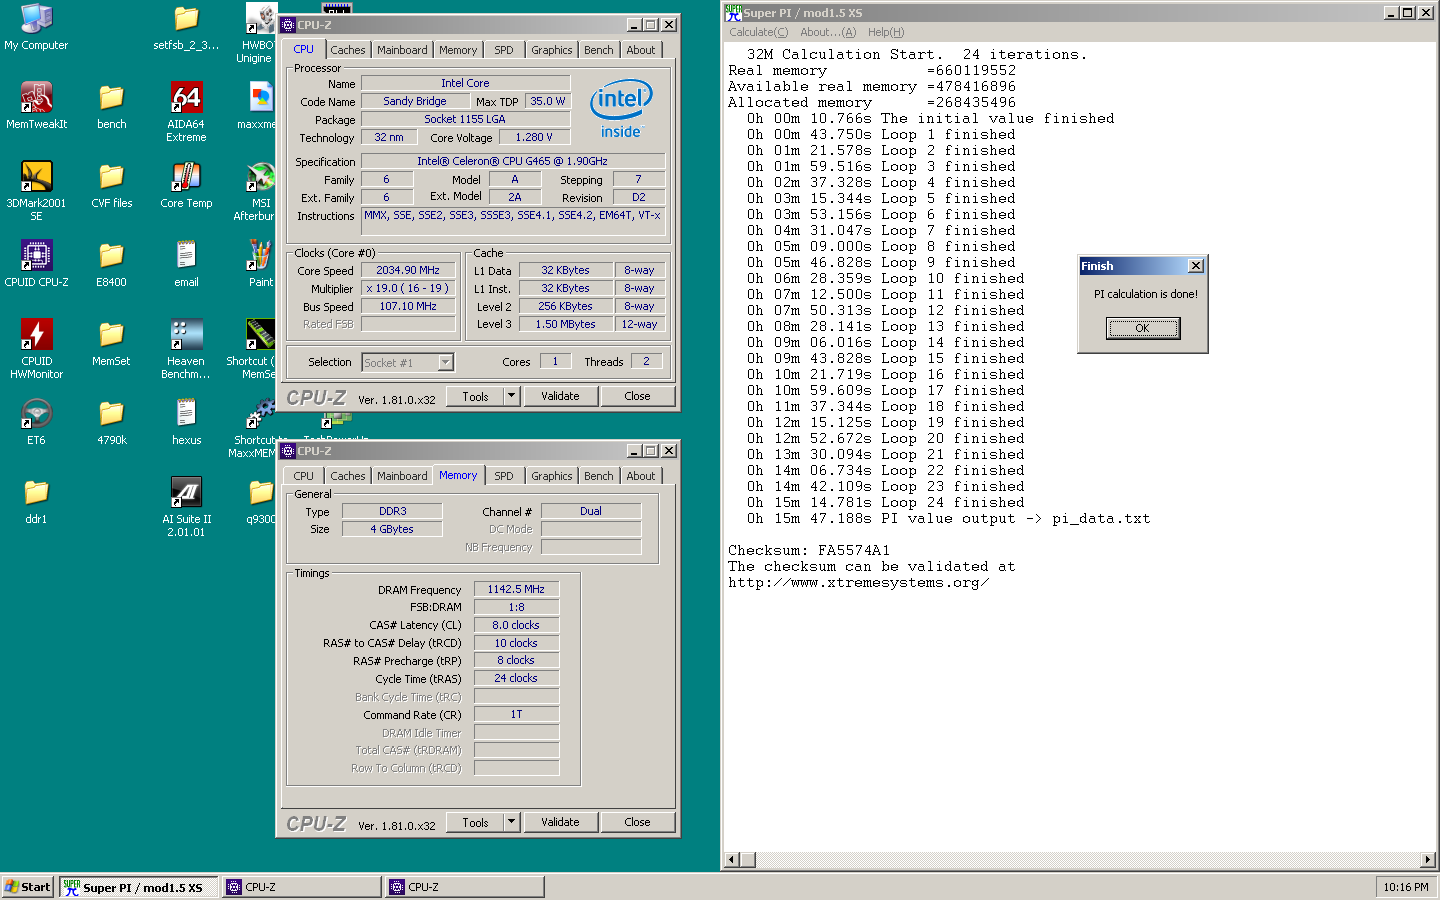Switch to Caches tab in upper CPU-Z
Screen dimensions: 1440x900
348,50
